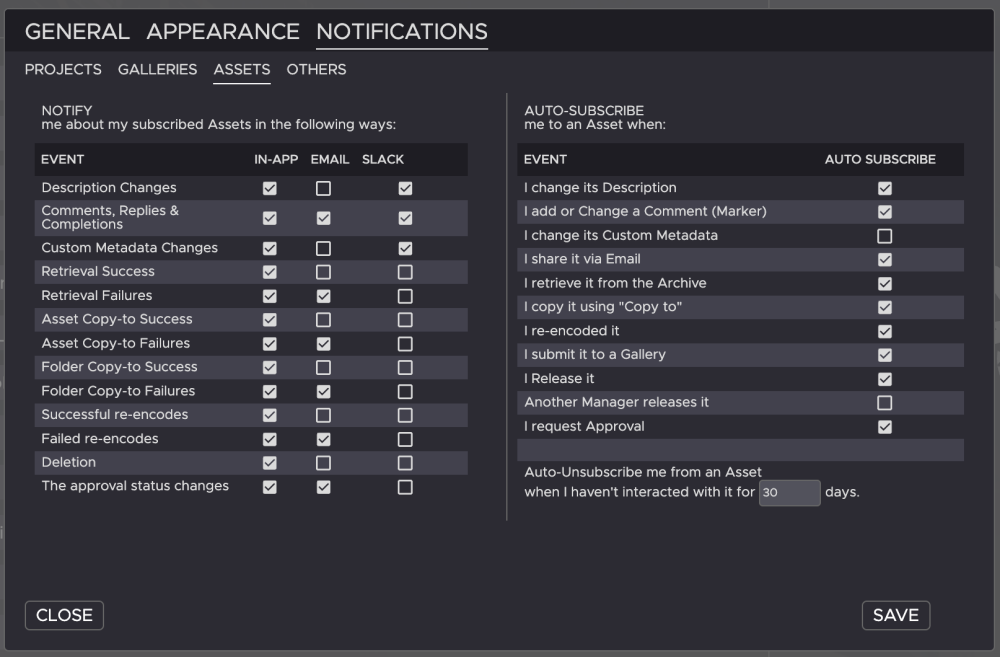The height and width of the screenshot is (657, 1000).
Task: Enable Email for Description Changes
Action: (x=323, y=188)
